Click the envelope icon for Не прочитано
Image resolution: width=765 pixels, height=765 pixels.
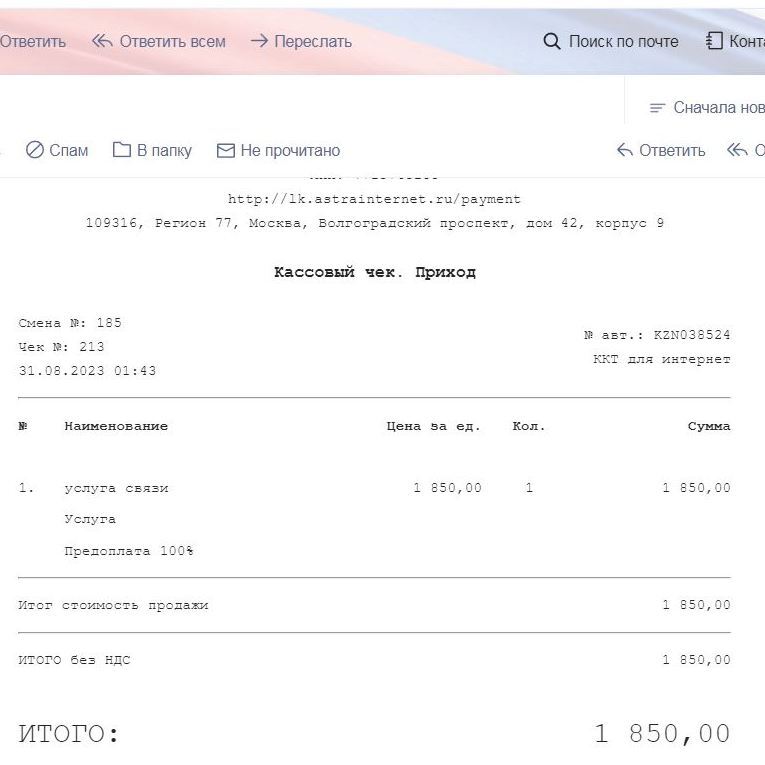point(226,150)
